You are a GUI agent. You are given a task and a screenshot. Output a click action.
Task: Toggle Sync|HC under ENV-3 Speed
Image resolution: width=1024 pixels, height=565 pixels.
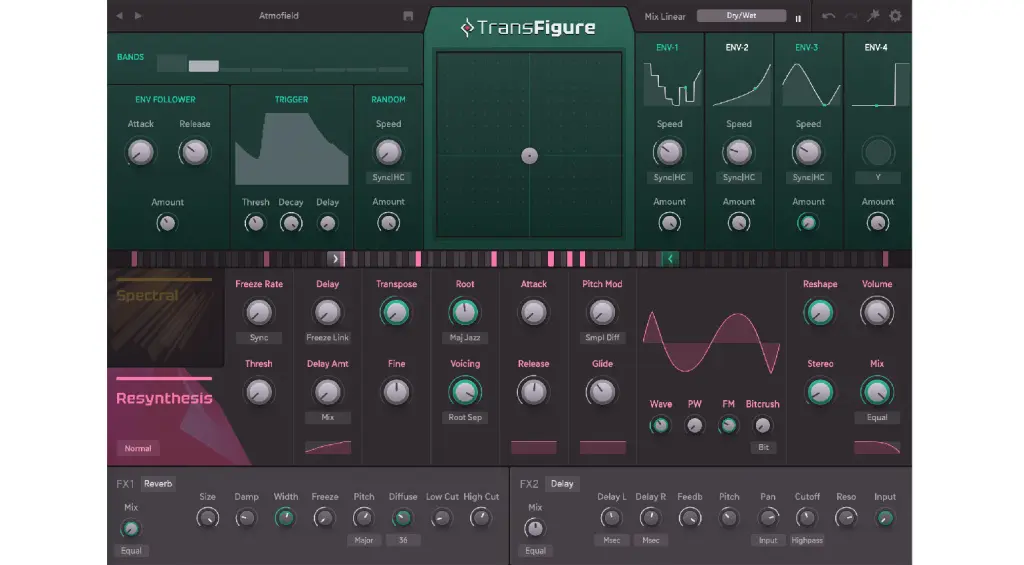coord(808,178)
